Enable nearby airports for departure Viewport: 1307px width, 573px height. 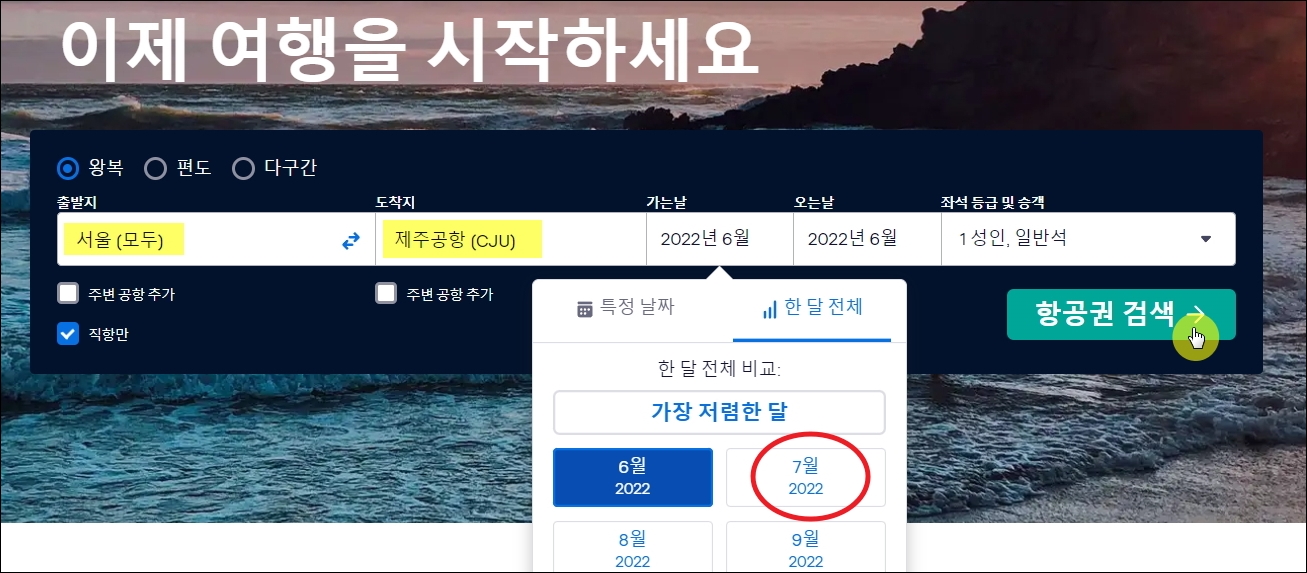[68, 293]
